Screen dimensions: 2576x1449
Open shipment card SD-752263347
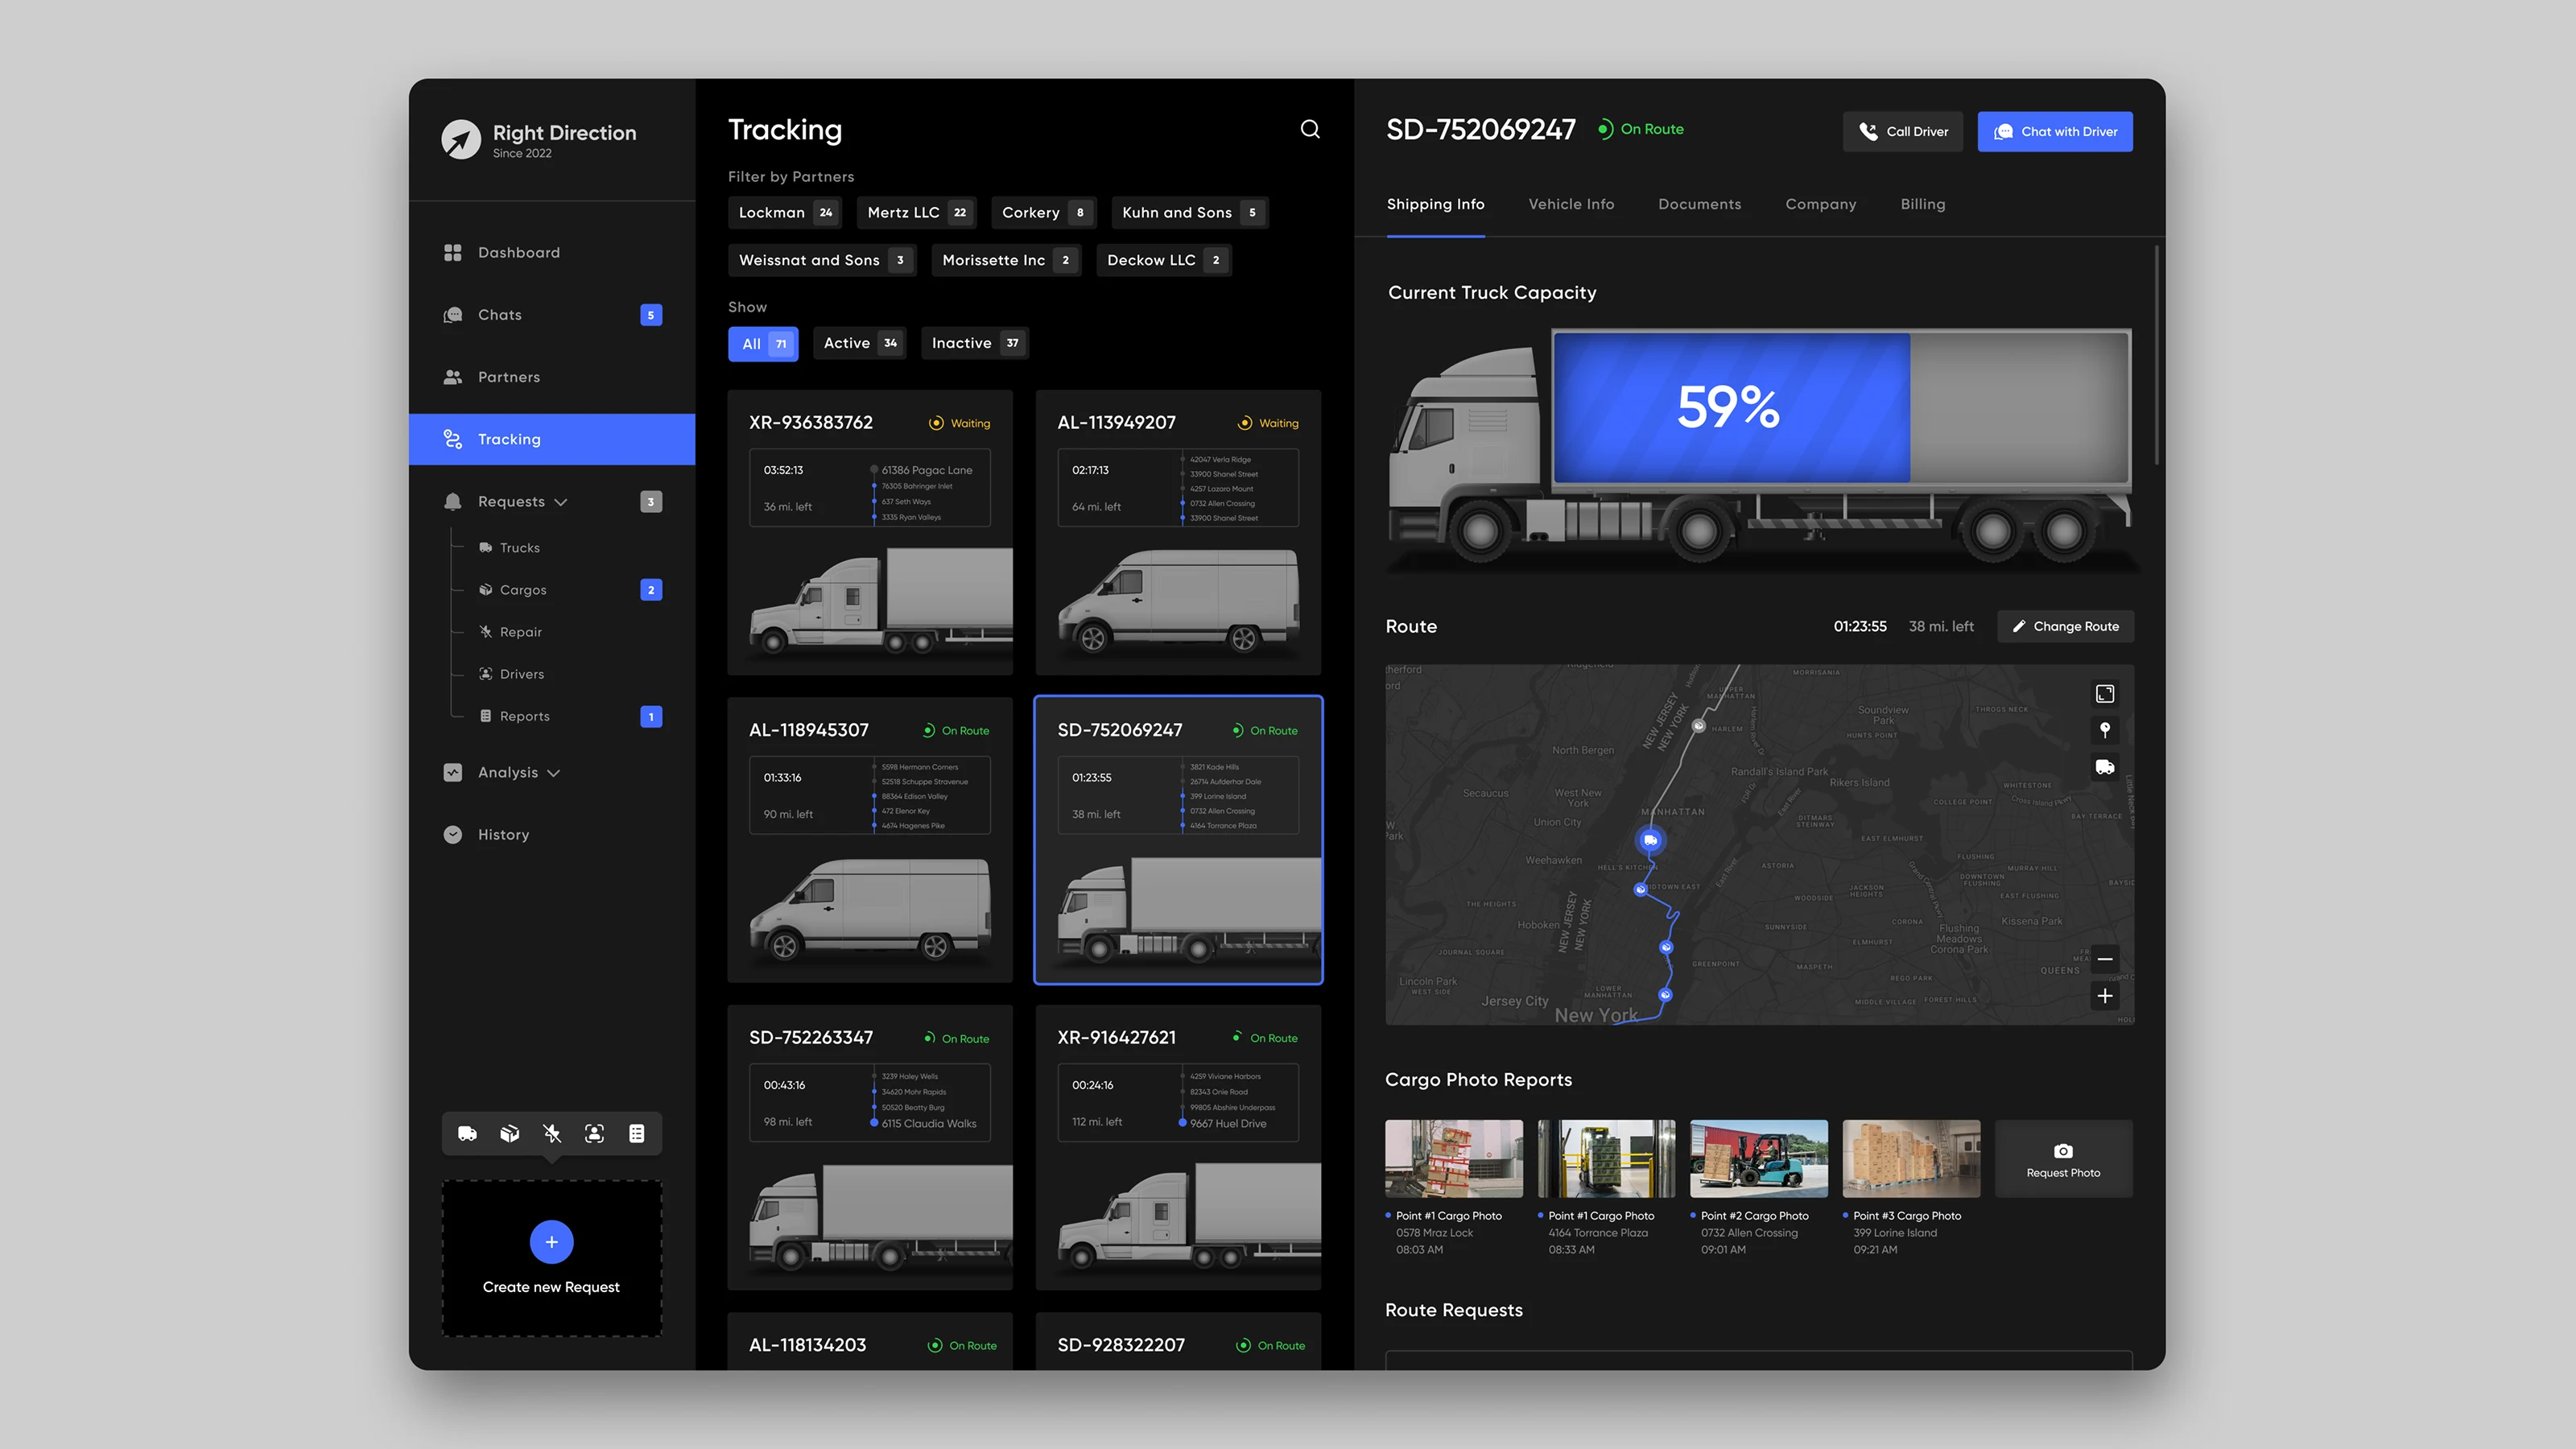click(870, 1148)
